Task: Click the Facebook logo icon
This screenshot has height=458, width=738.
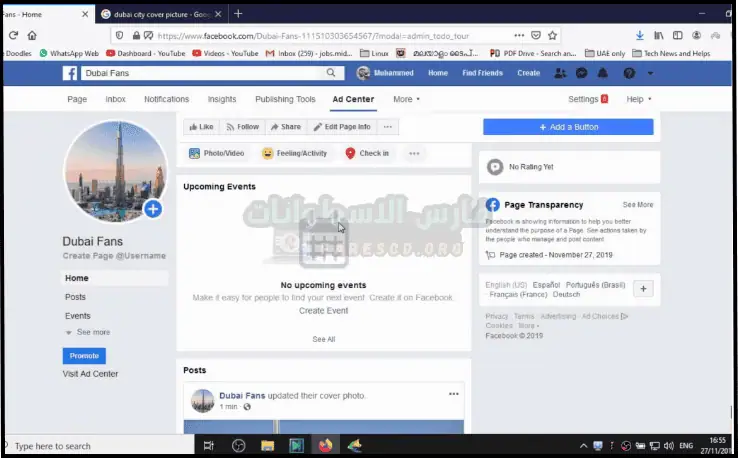Action: click(x=71, y=73)
